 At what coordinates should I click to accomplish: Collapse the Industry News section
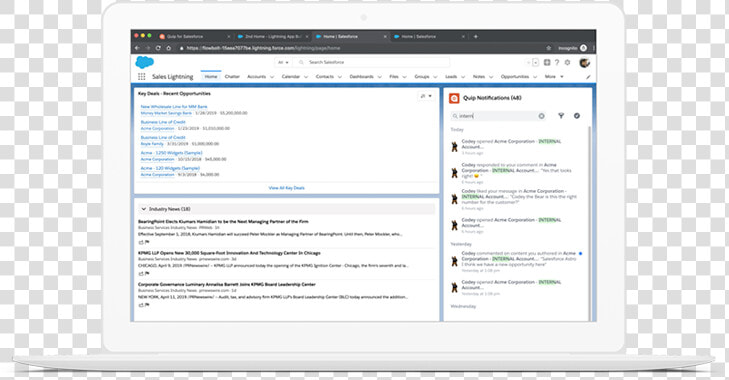(144, 209)
